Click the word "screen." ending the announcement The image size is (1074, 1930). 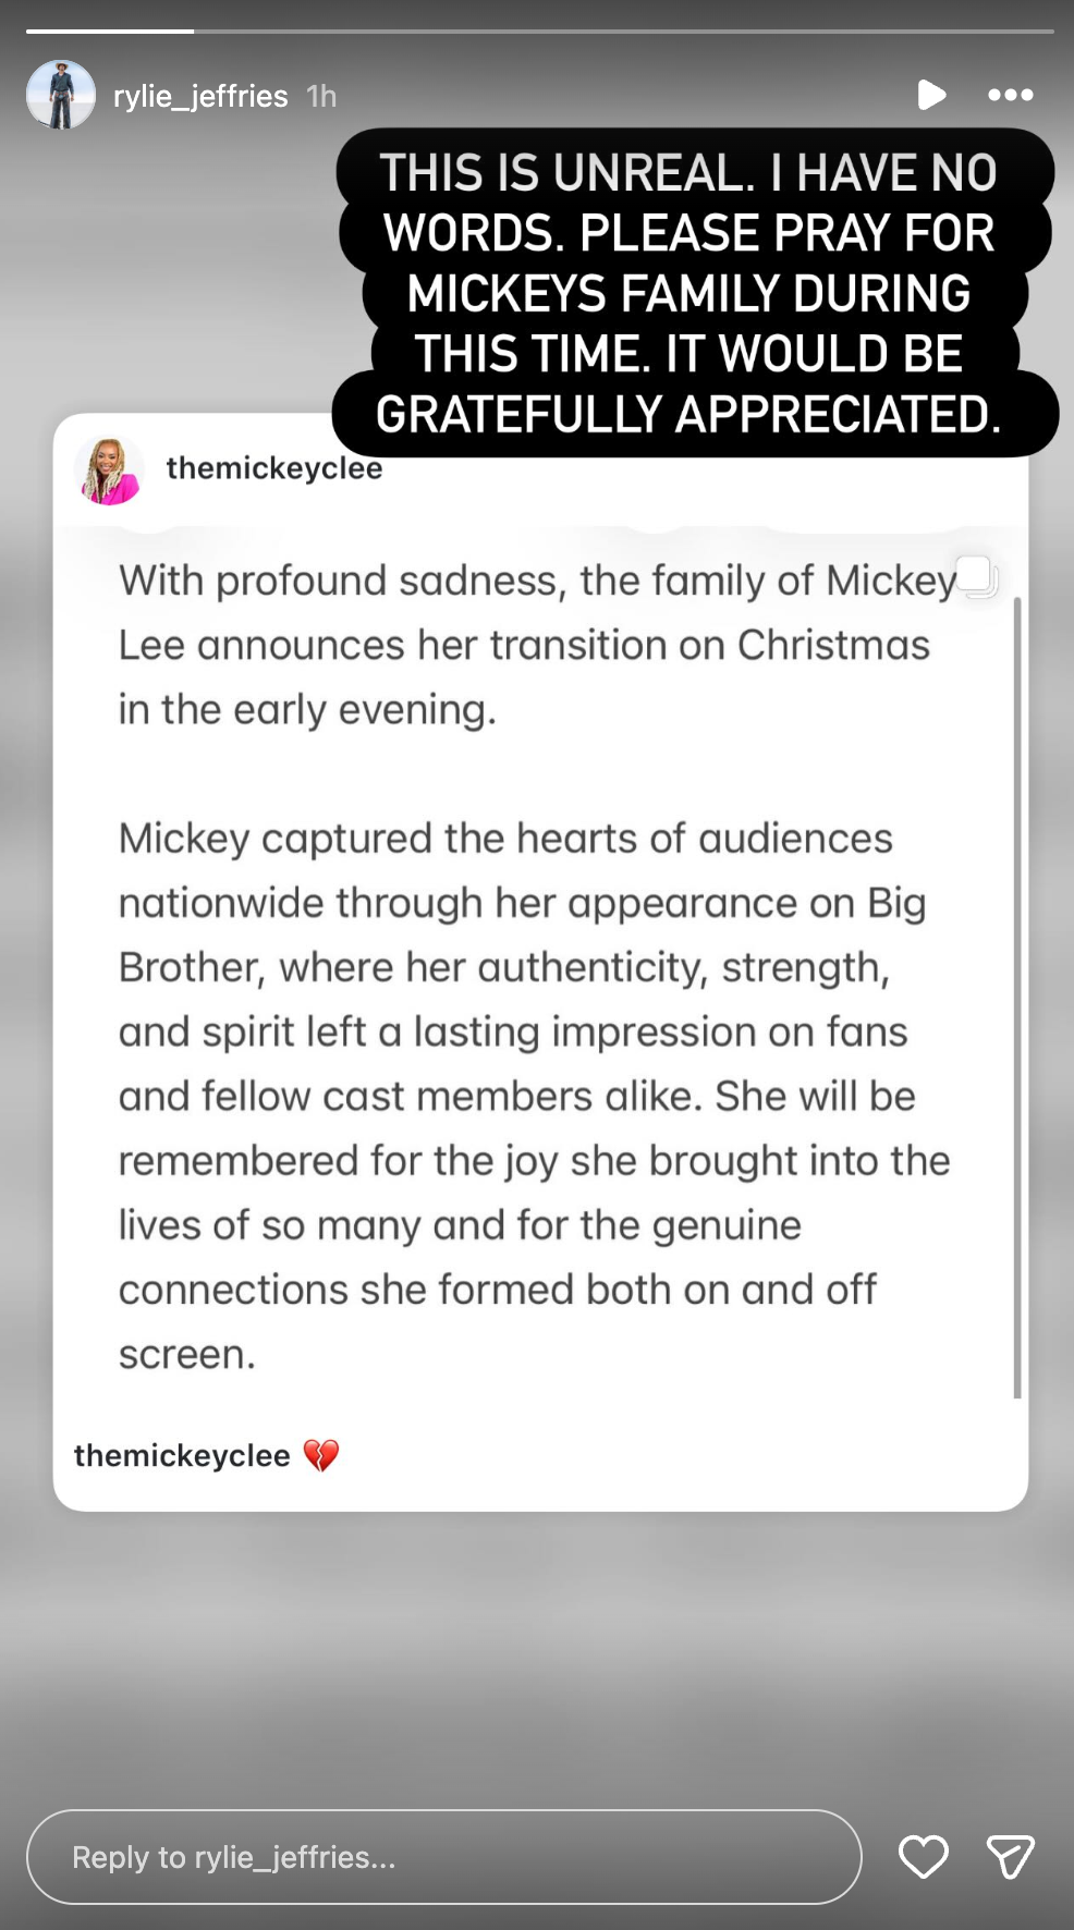tap(187, 1354)
